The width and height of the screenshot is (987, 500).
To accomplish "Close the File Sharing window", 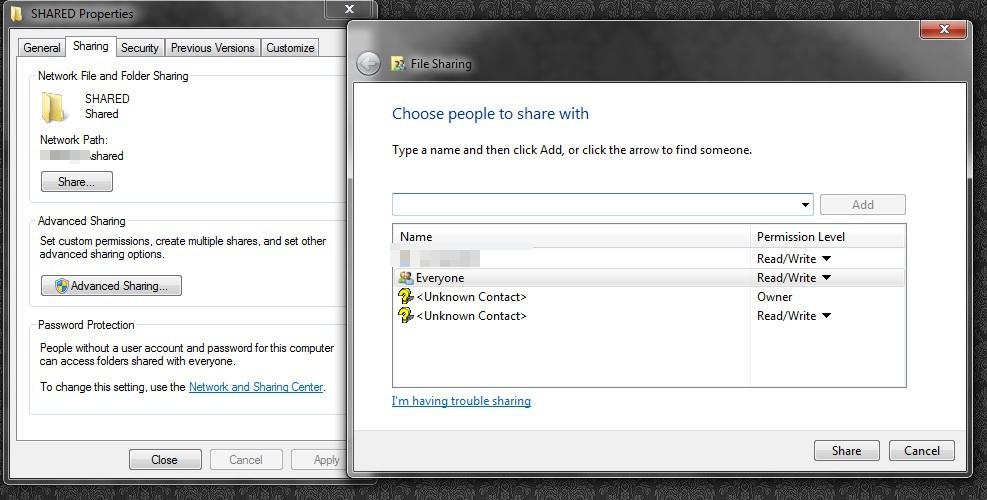I will coord(943,30).
